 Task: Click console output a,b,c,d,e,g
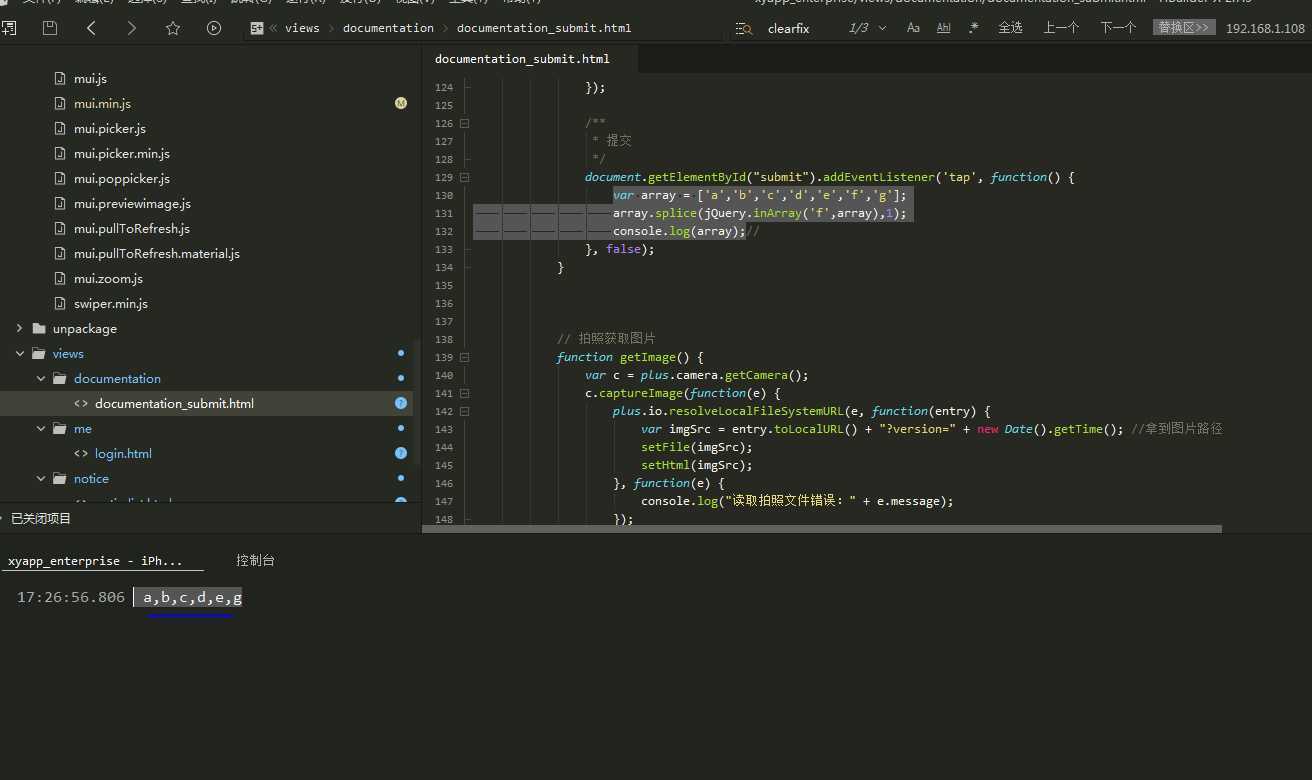tap(192, 598)
